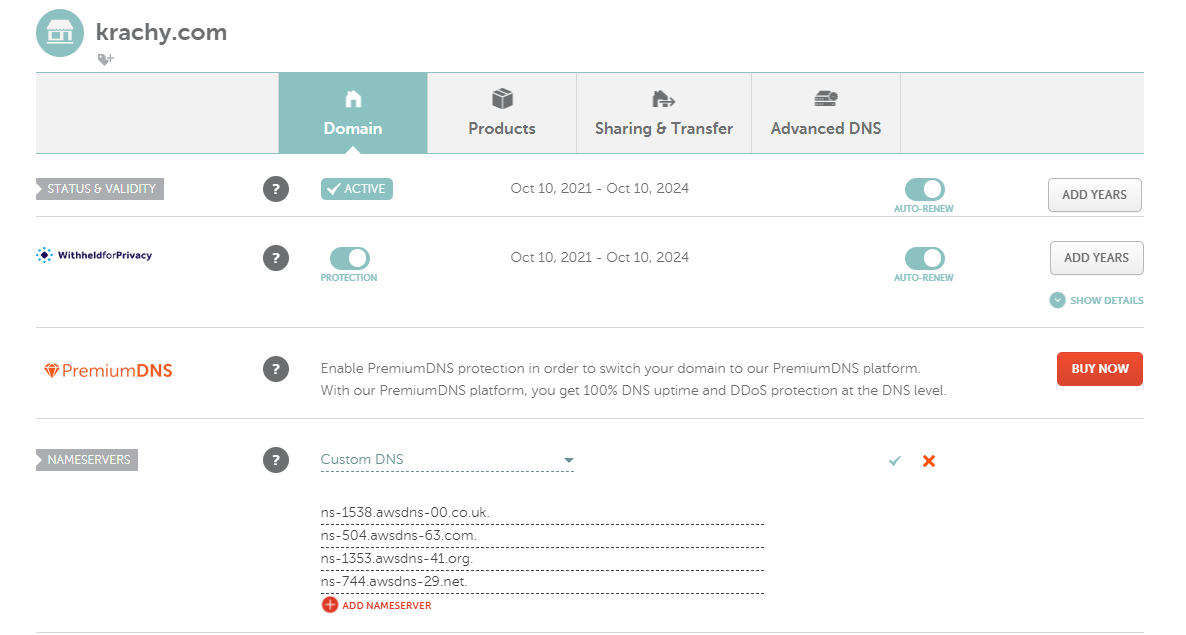Open the Sharing & Transfer tab
Image resolution: width=1186 pixels, height=635 pixels.
click(x=664, y=113)
